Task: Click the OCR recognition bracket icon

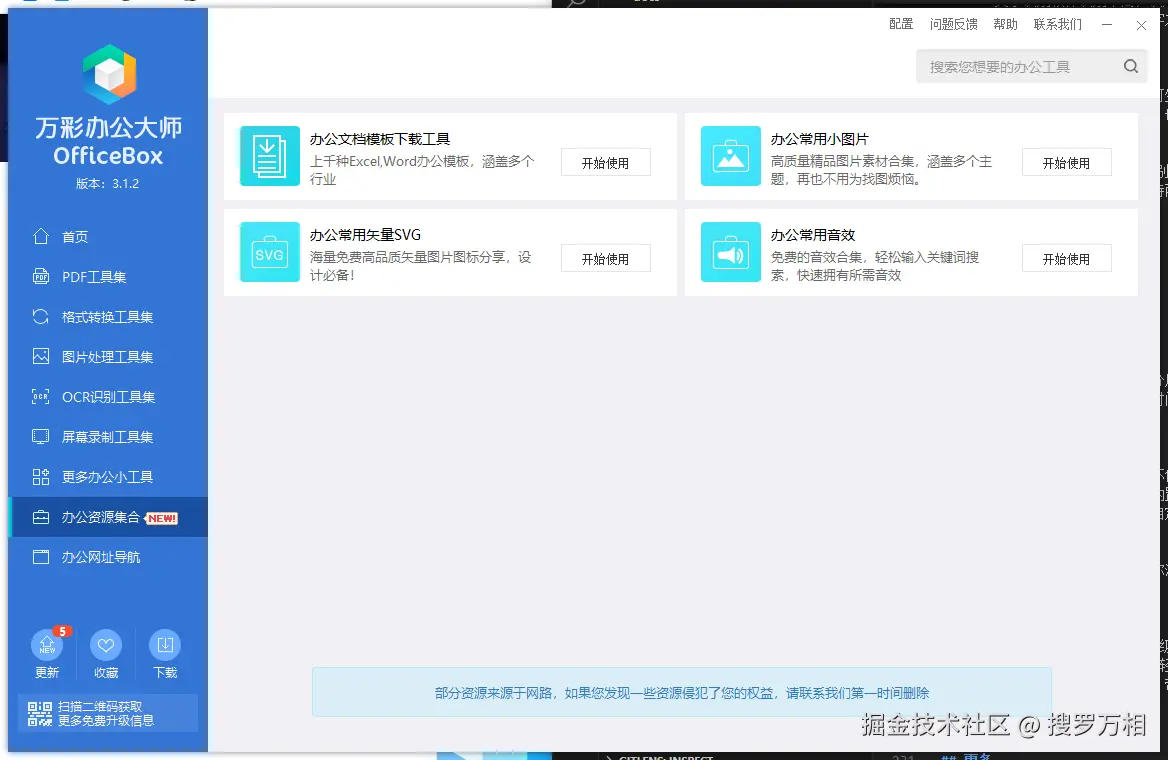Action: [41, 396]
